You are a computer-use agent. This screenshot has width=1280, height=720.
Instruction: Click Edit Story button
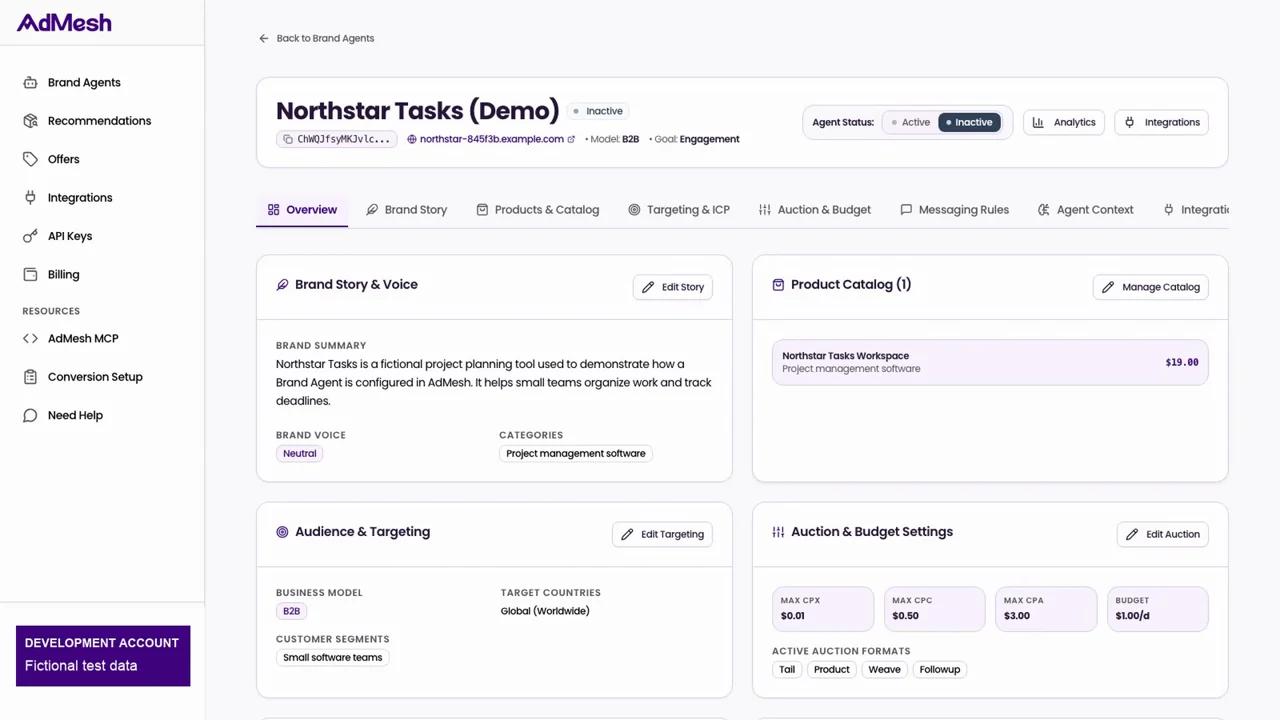tap(673, 287)
